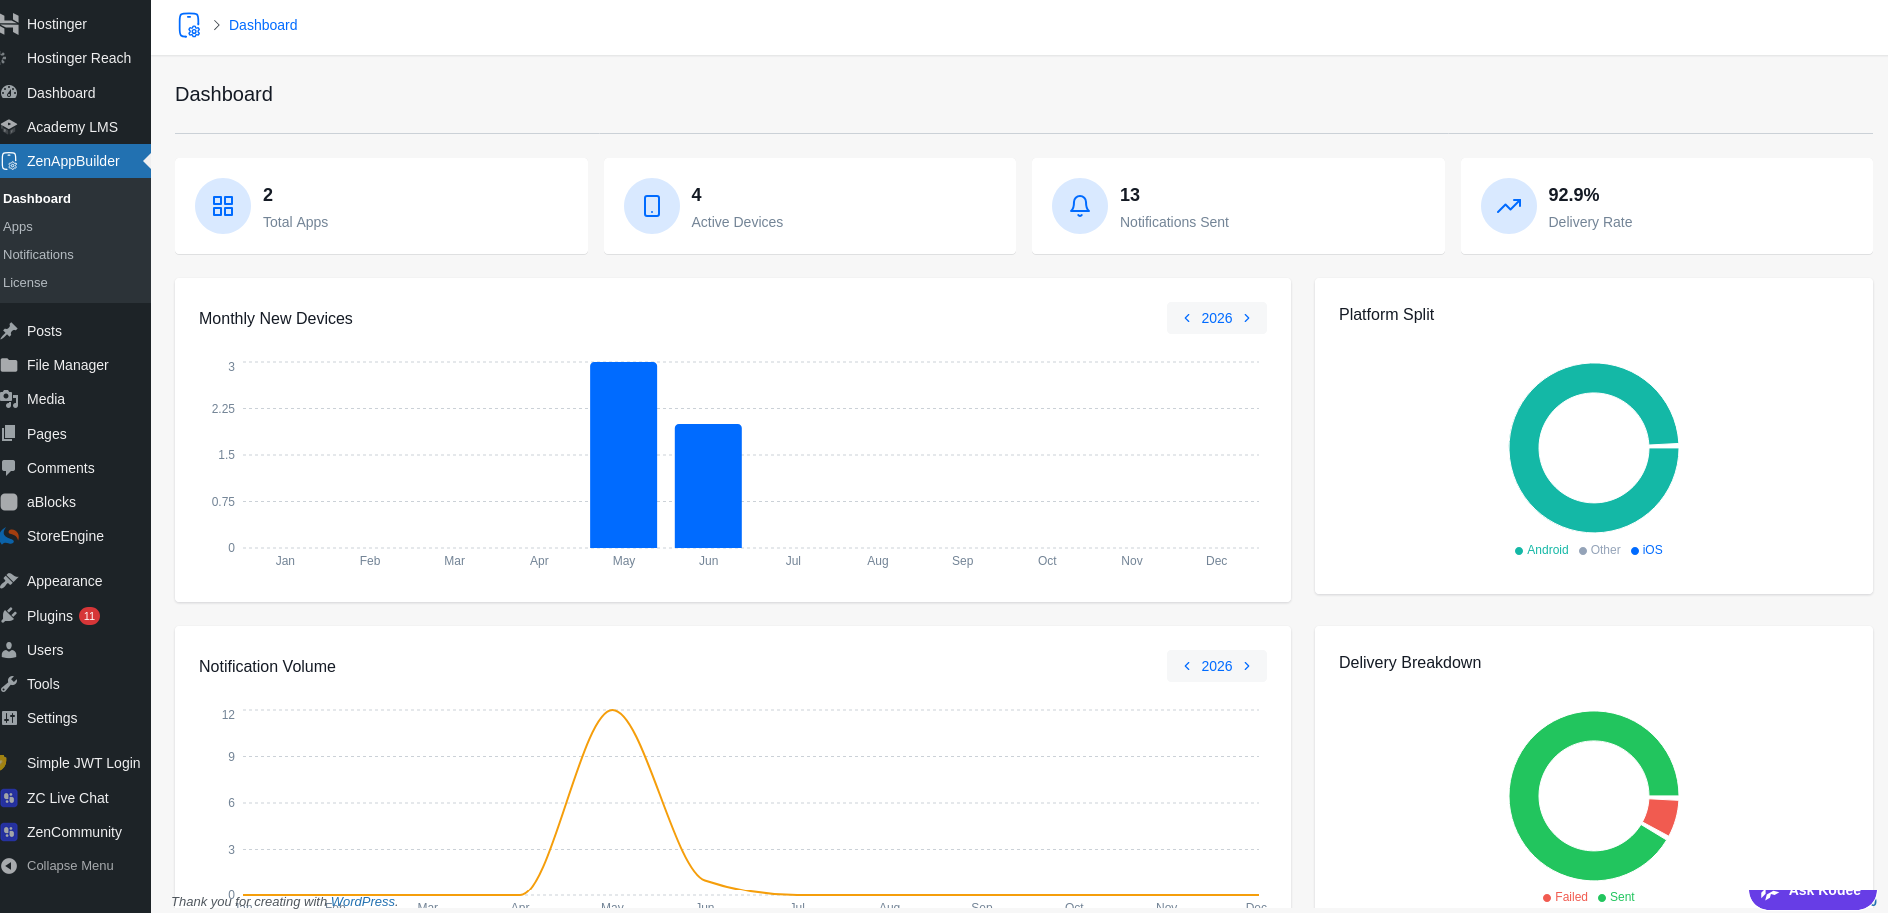1888x913 pixels.
Task: Click the ZenAppBuilder breadcrumb icon
Action: (189, 25)
